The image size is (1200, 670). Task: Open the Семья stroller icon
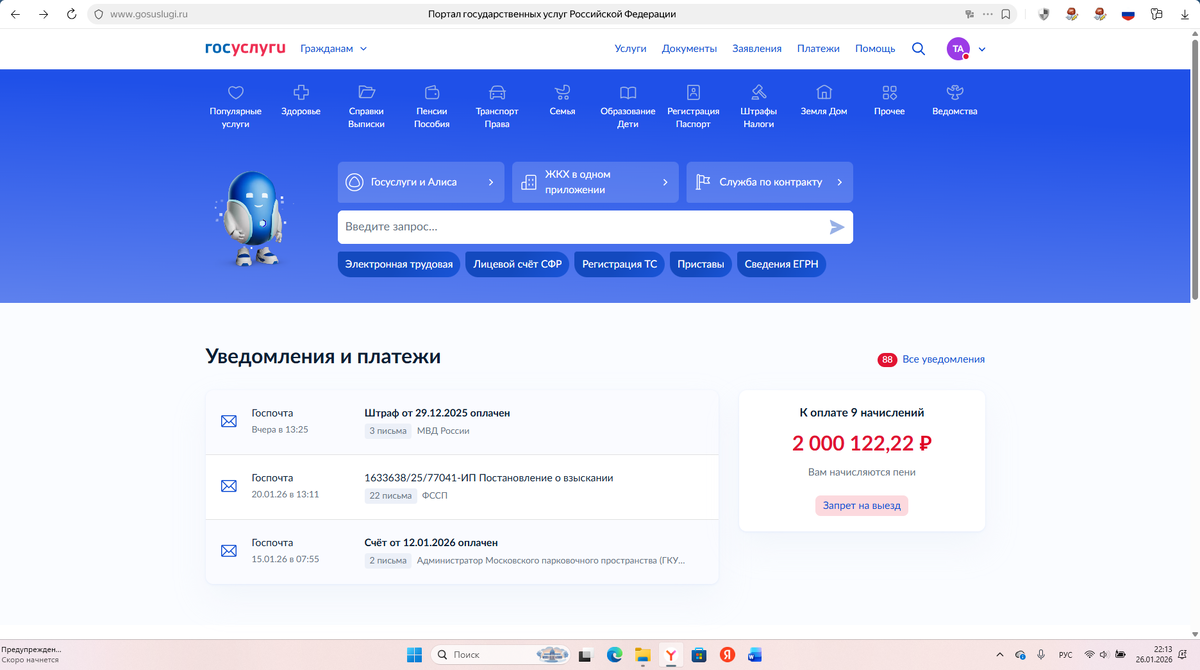click(x=562, y=92)
